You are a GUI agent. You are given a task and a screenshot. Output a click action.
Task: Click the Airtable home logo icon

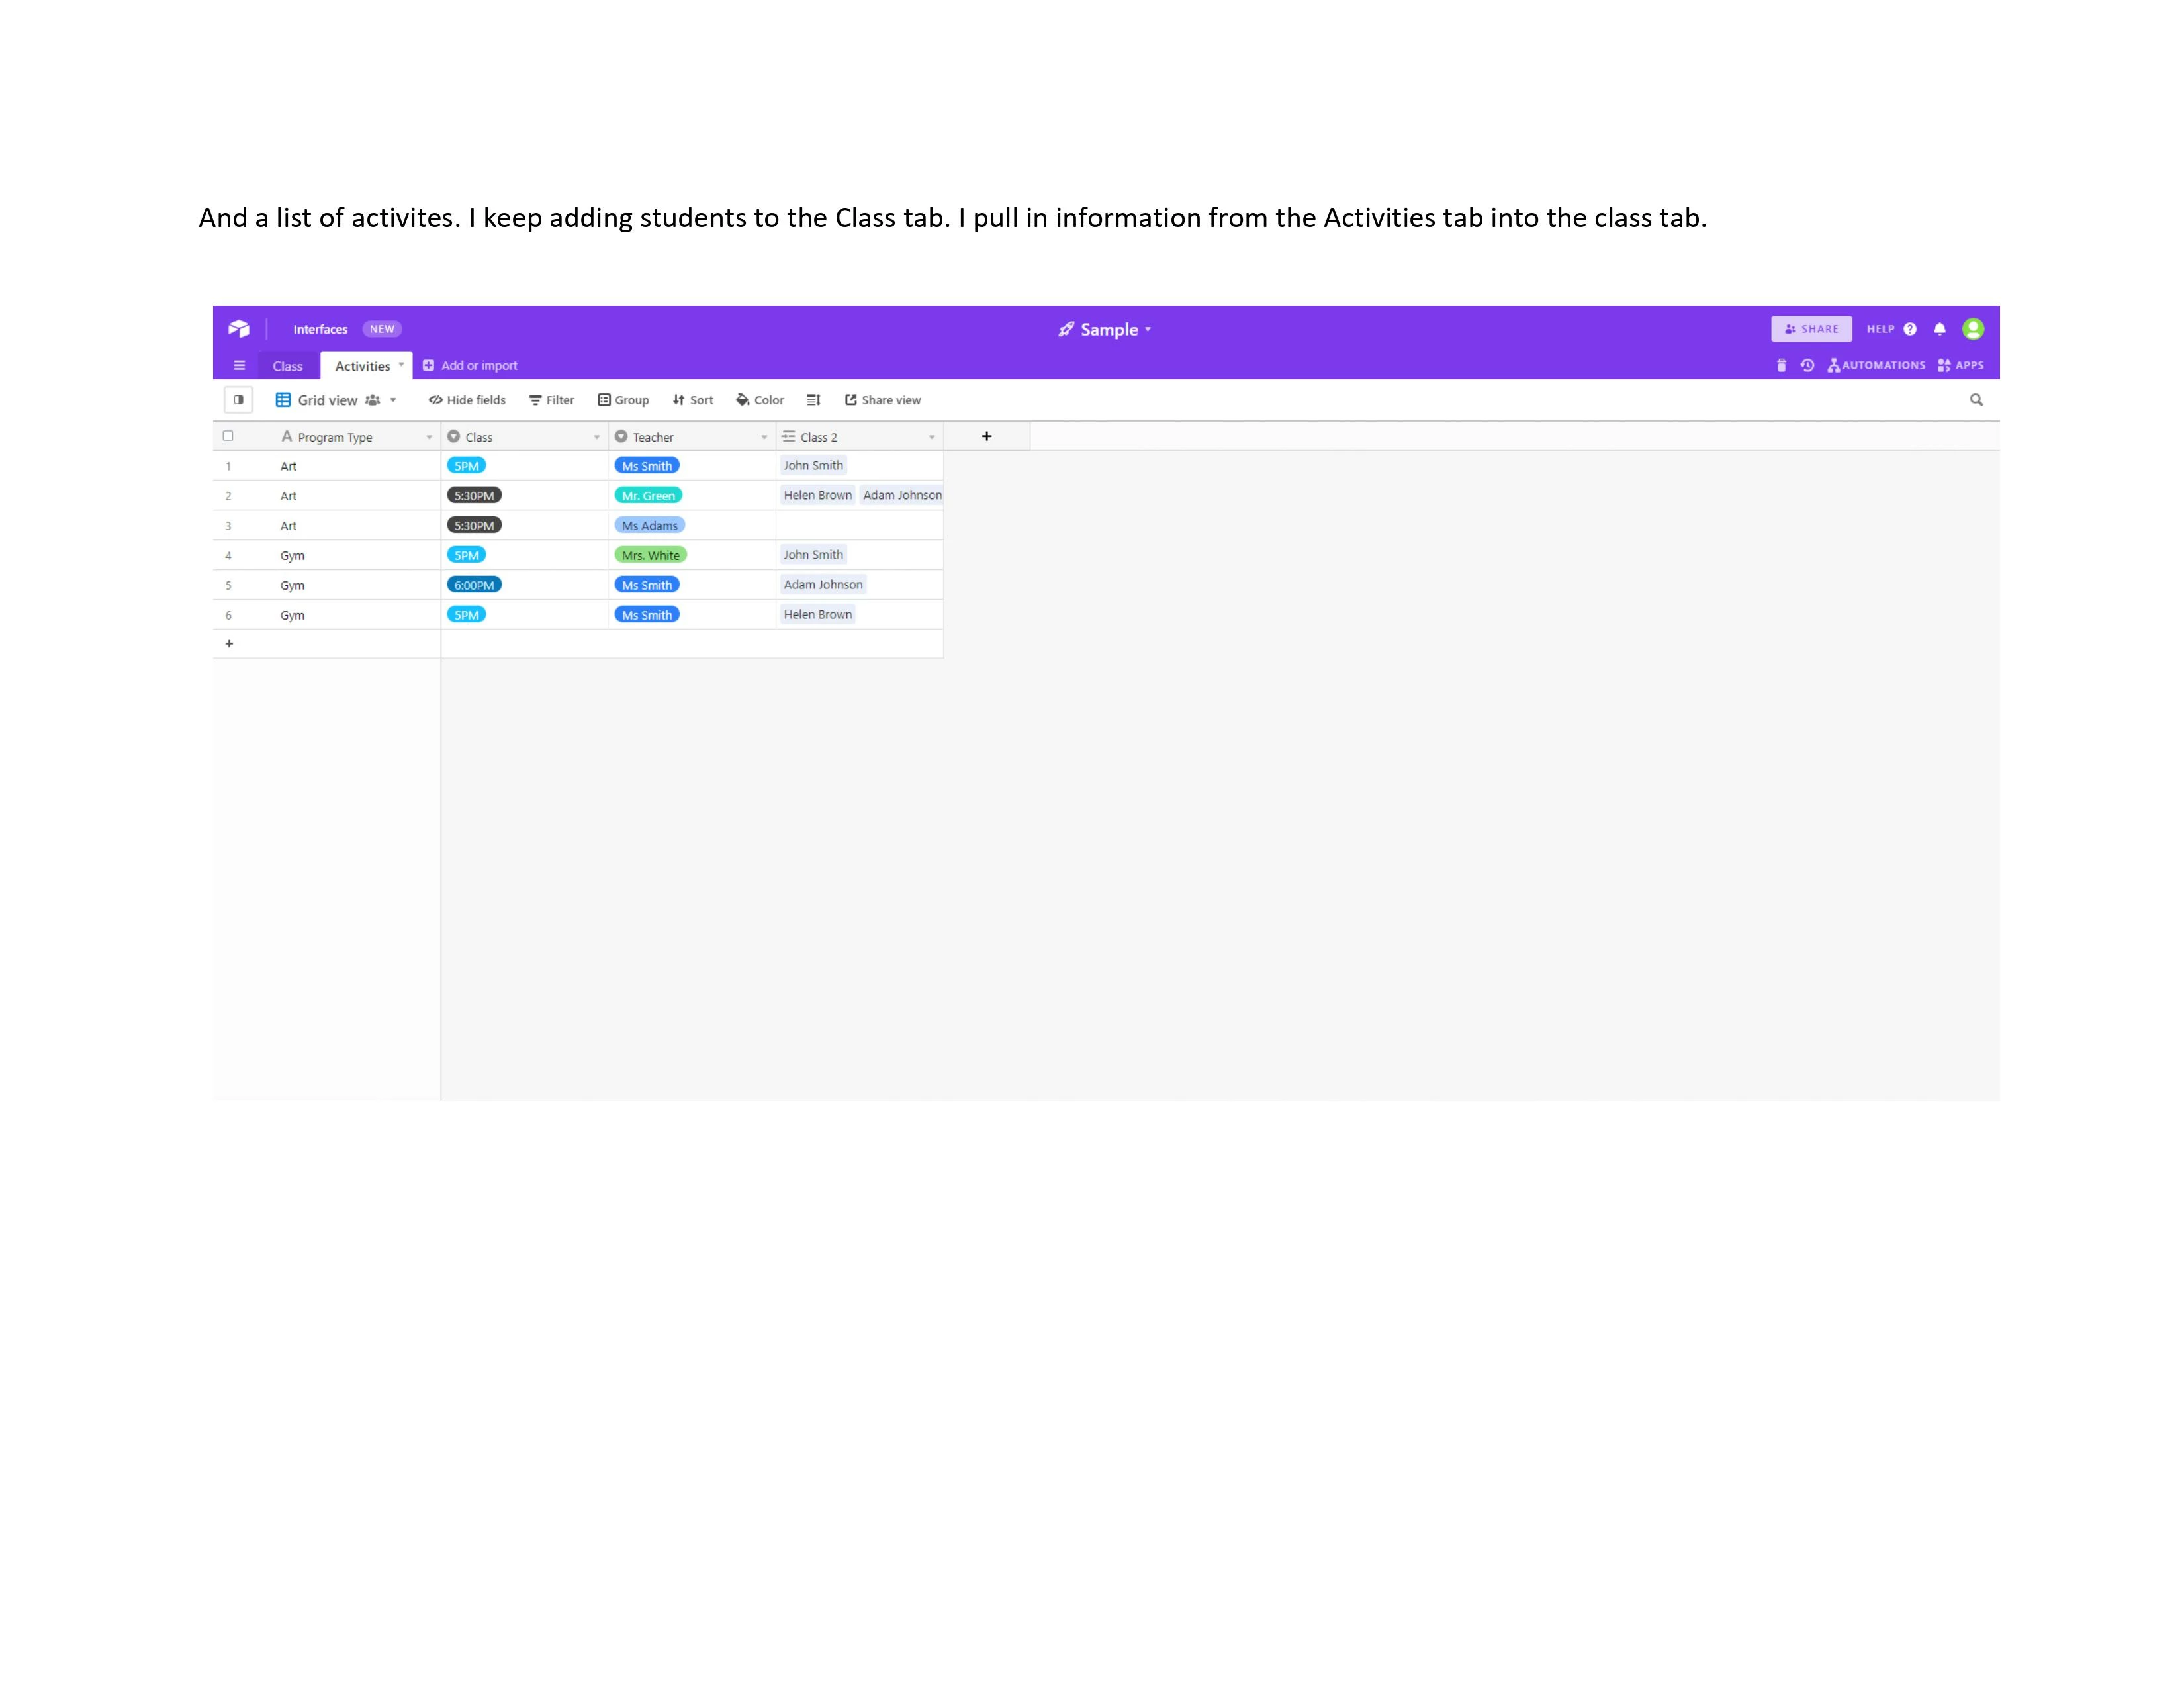tap(239, 329)
